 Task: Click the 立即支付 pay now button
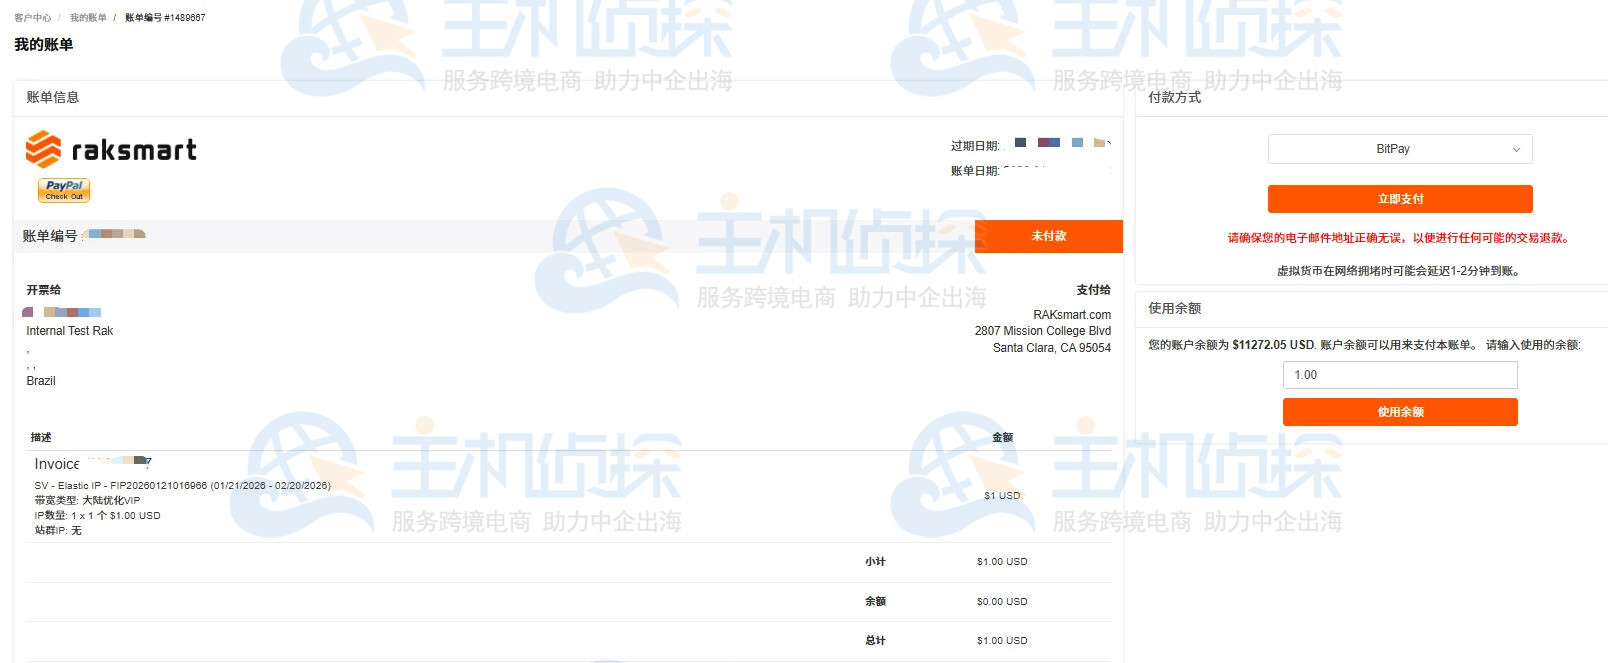coord(1400,199)
